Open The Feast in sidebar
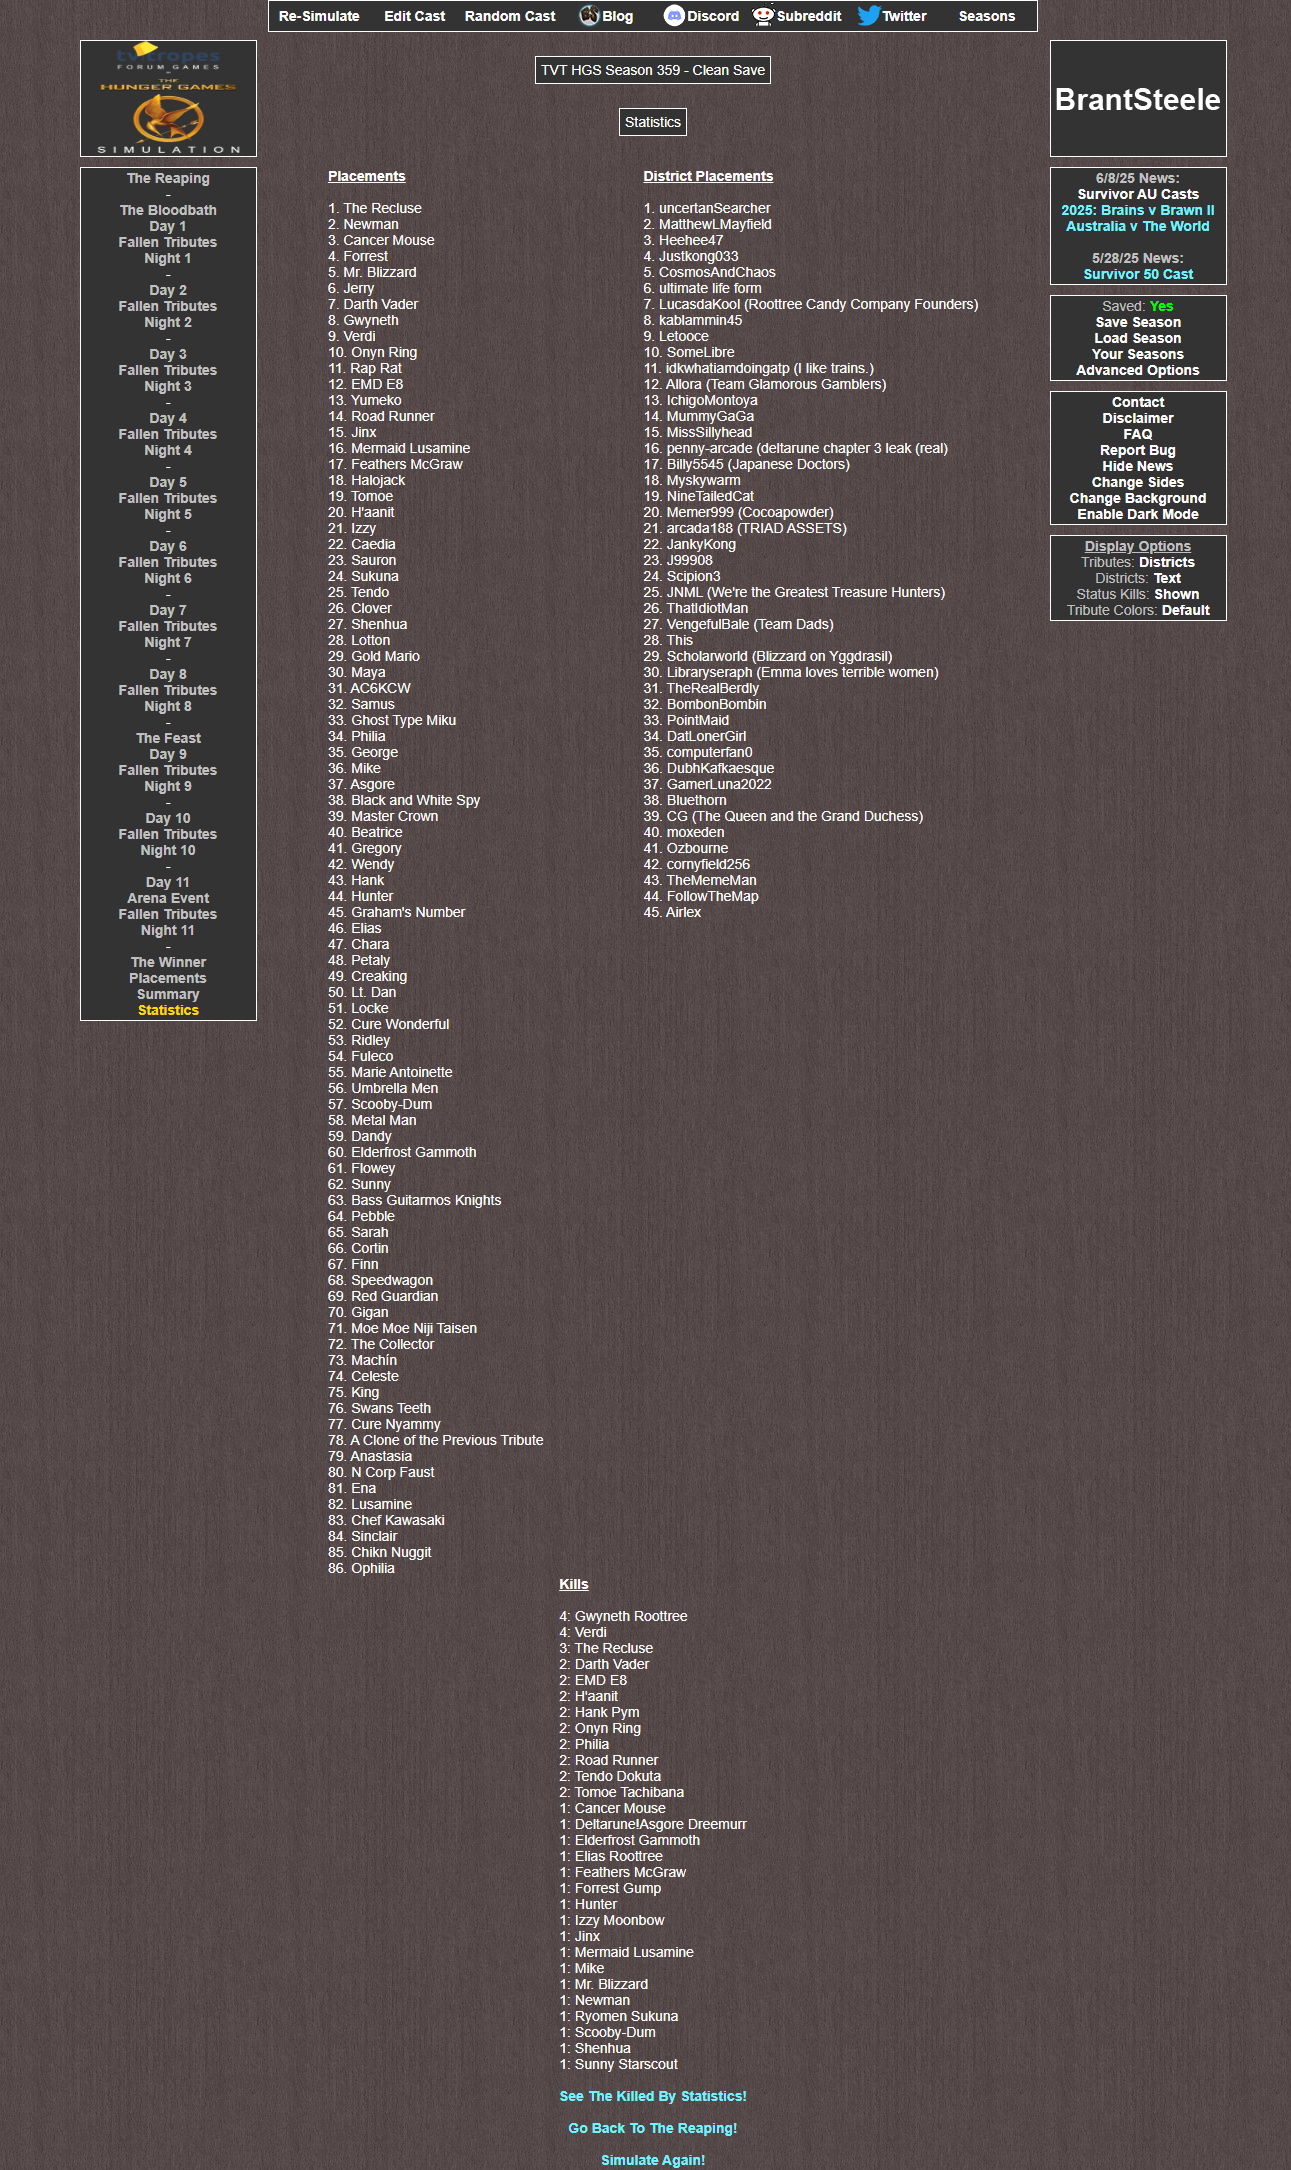The image size is (1291, 2170). [168, 738]
